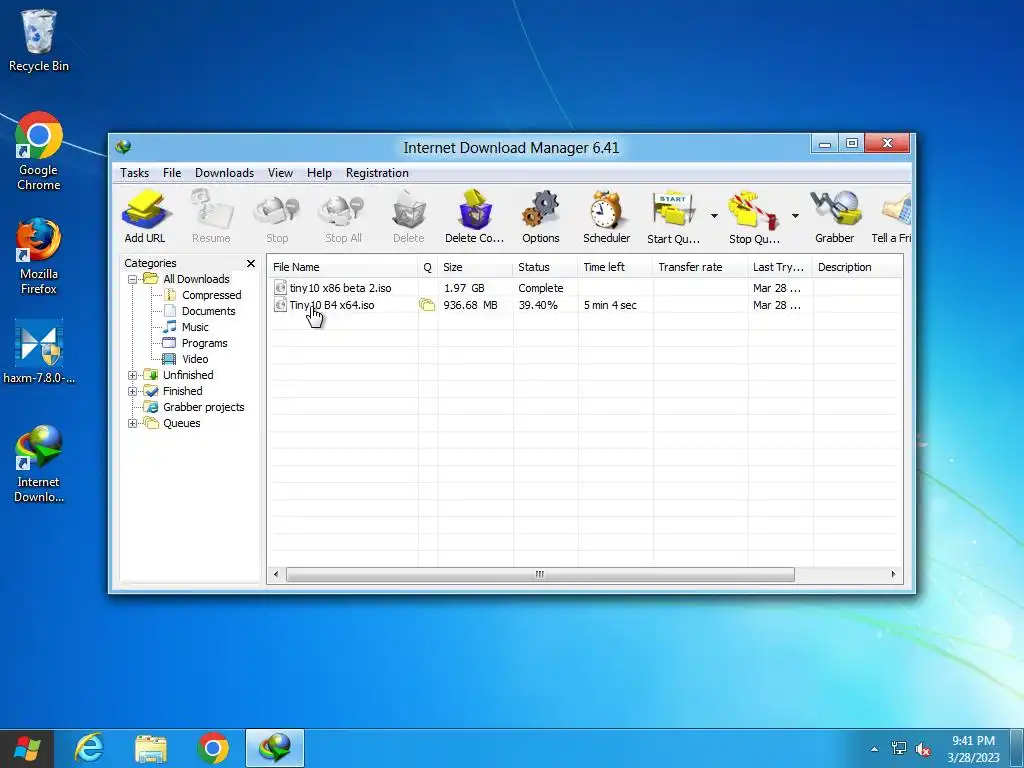Open the Downloads menu
Viewport: 1024px width, 768px height.
pyautogui.click(x=224, y=173)
